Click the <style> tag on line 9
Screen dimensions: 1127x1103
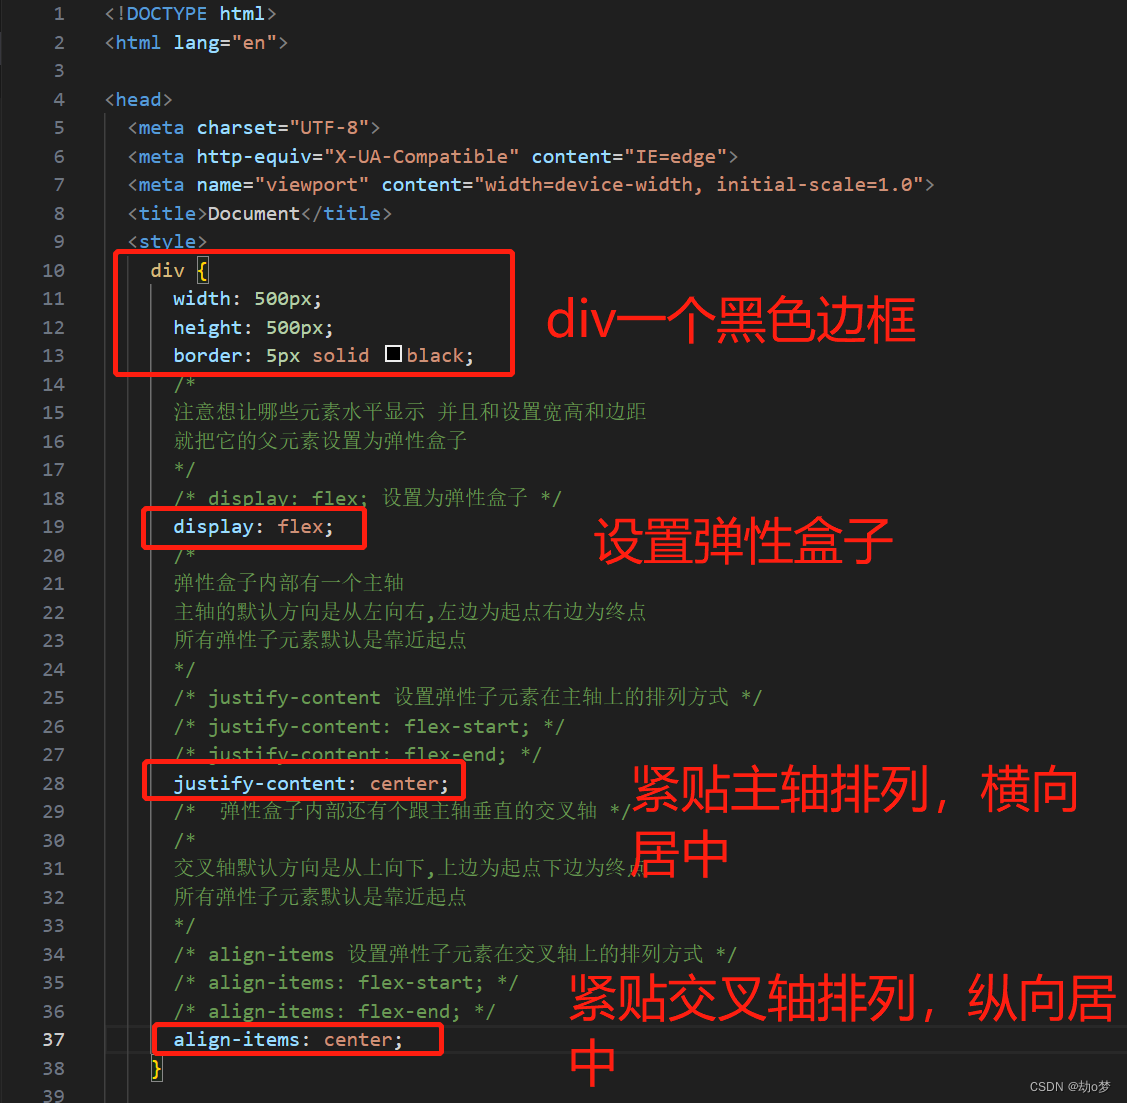[x=167, y=241]
